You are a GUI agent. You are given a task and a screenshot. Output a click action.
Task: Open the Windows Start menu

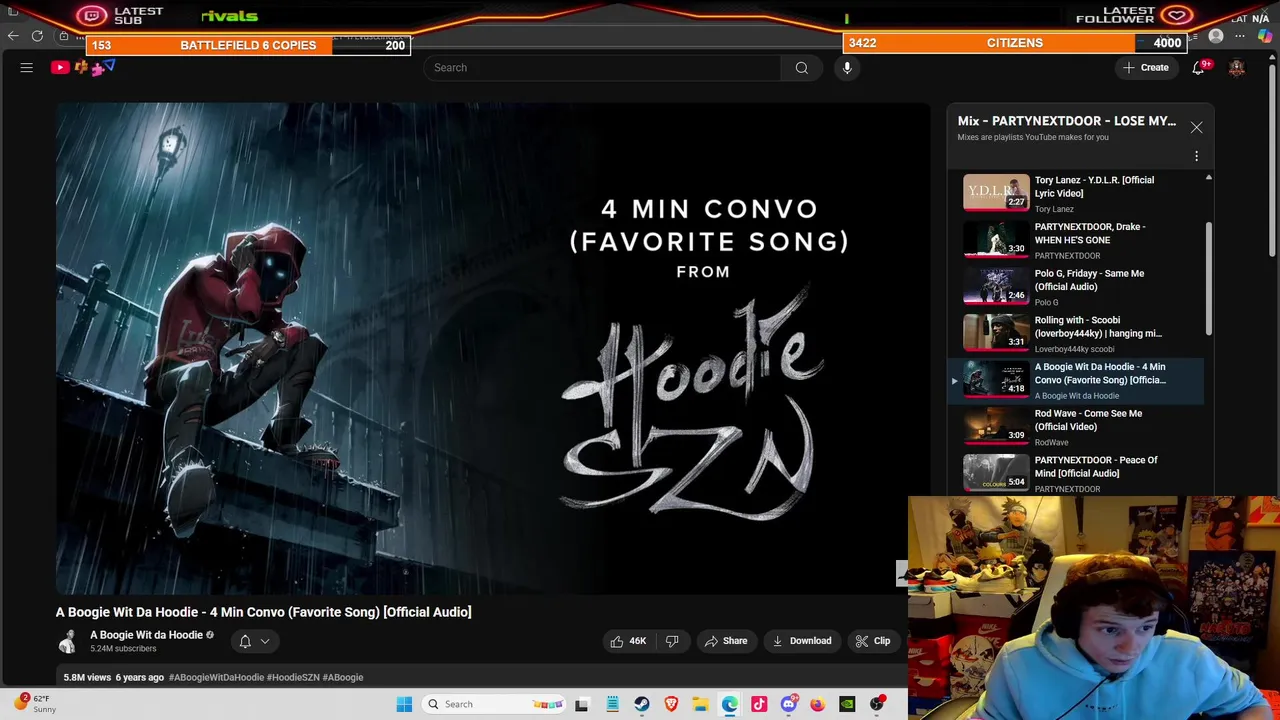click(404, 704)
